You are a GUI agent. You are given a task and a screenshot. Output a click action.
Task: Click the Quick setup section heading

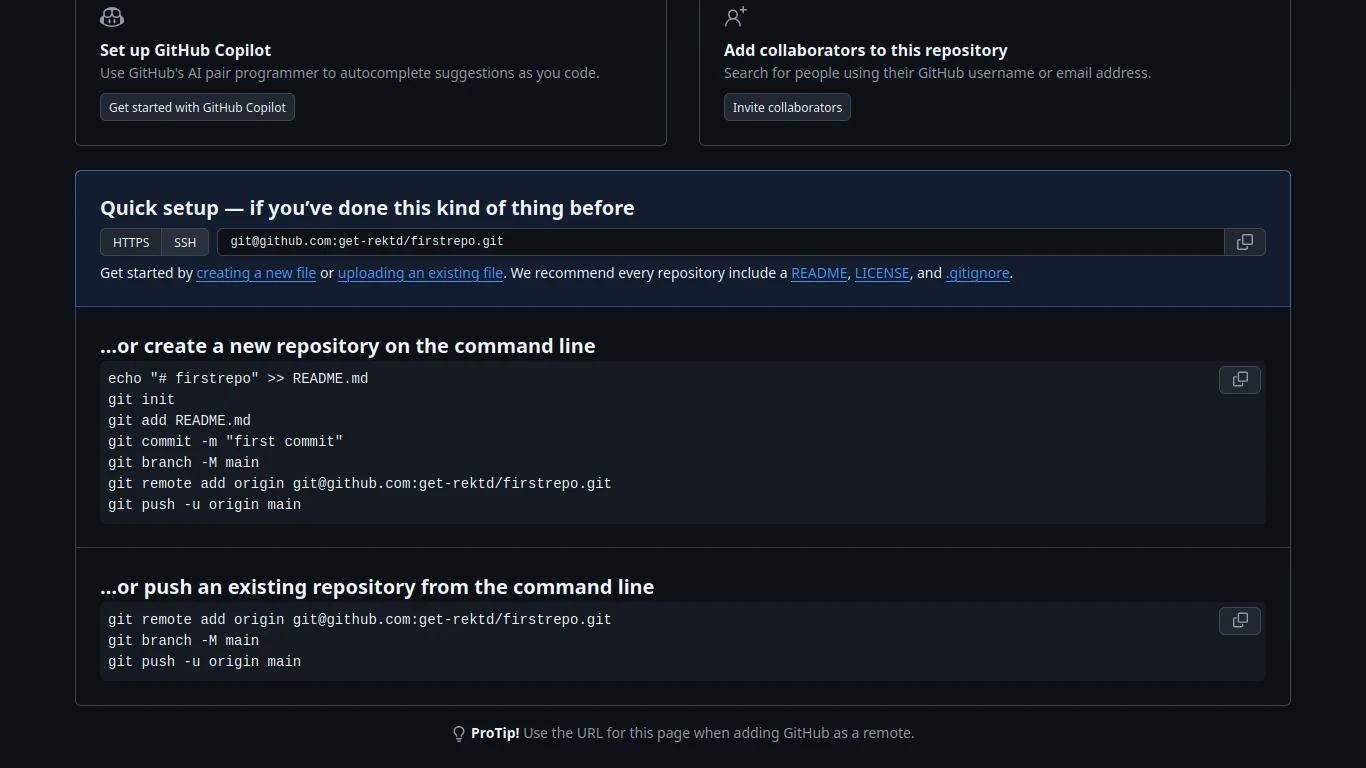coord(367,208)
